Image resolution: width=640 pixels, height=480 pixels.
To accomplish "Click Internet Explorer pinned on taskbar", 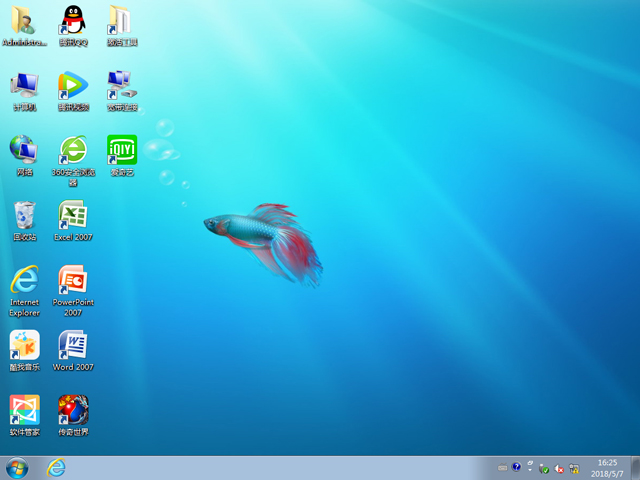I will 57,468.
